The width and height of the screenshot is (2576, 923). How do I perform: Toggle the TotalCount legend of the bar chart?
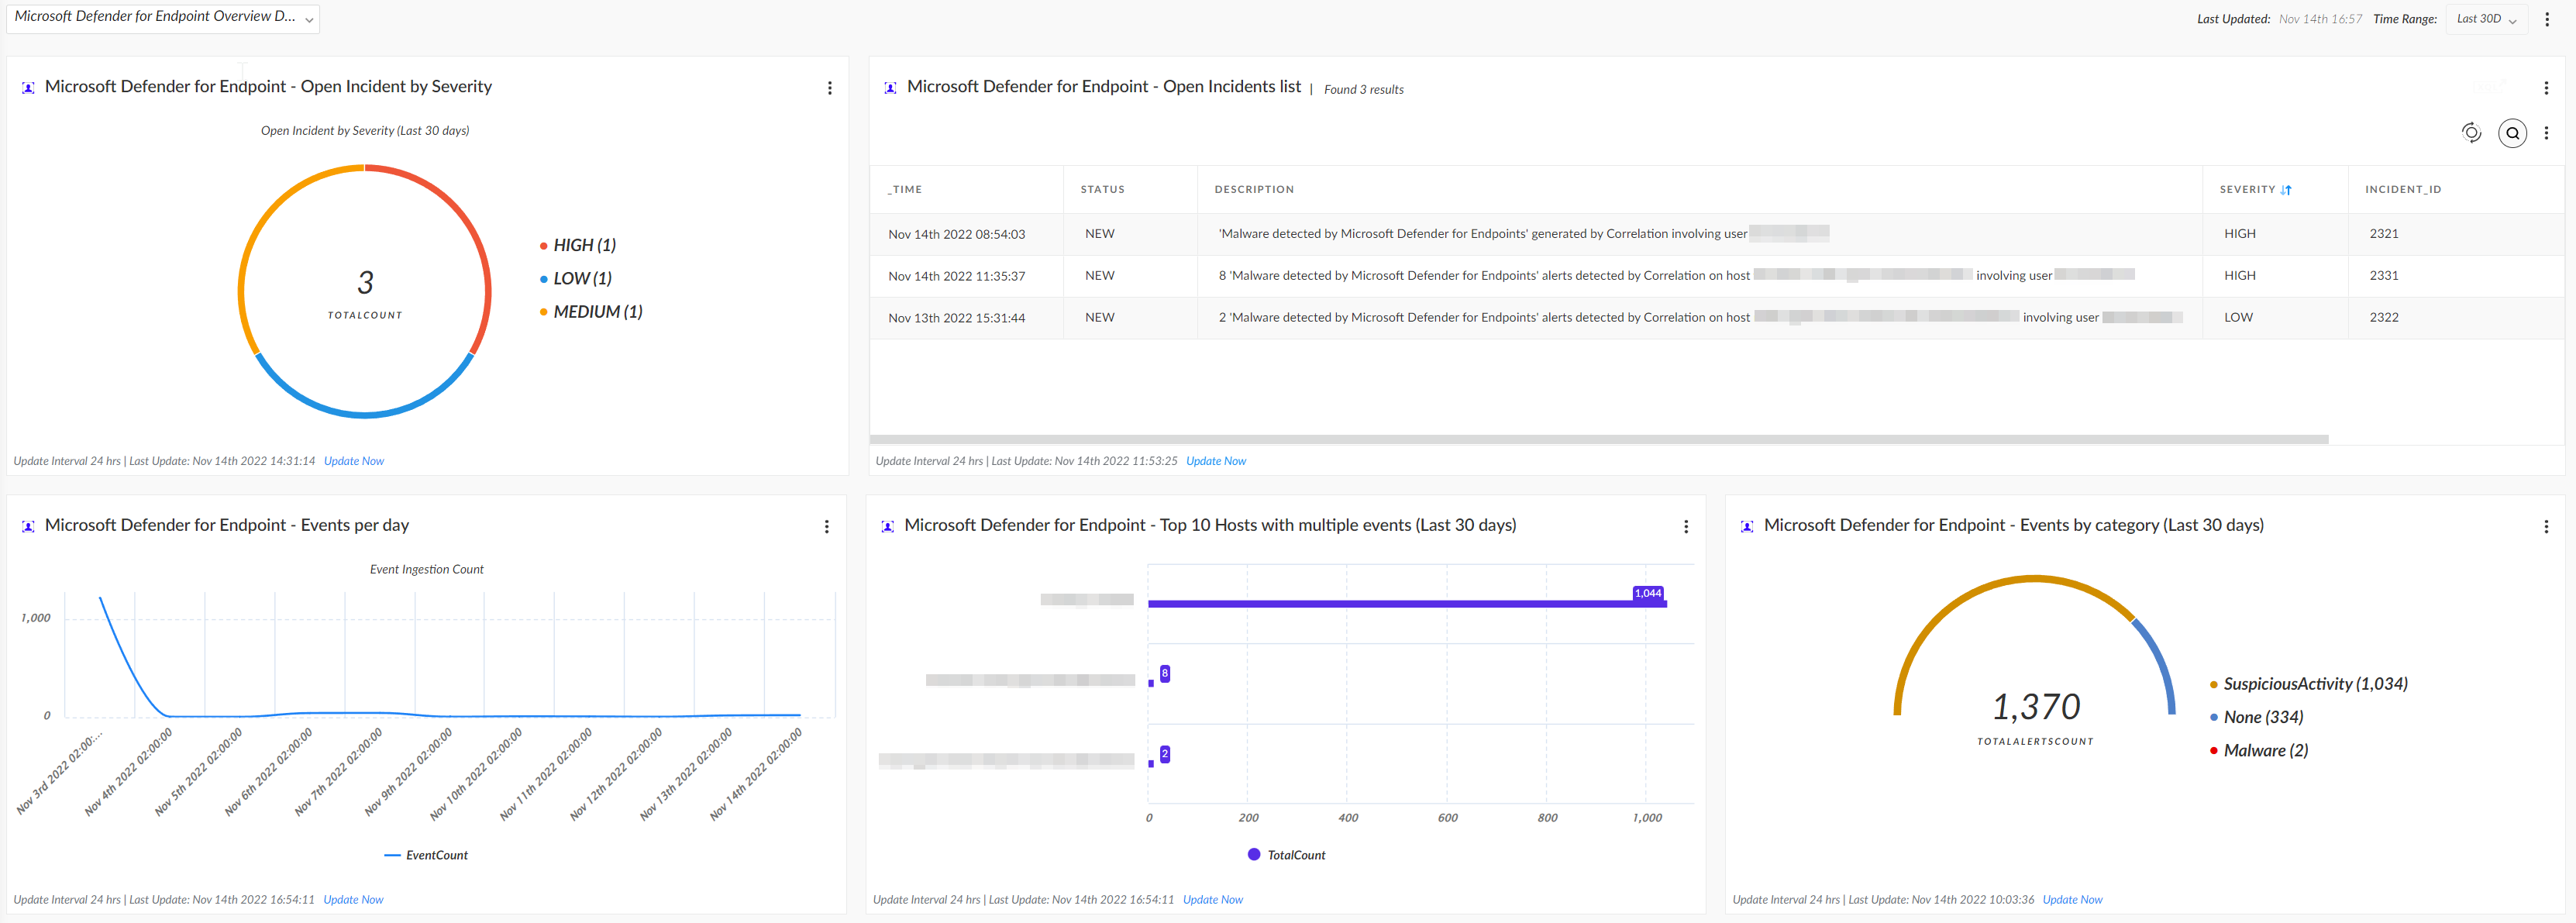(1286, 856)
